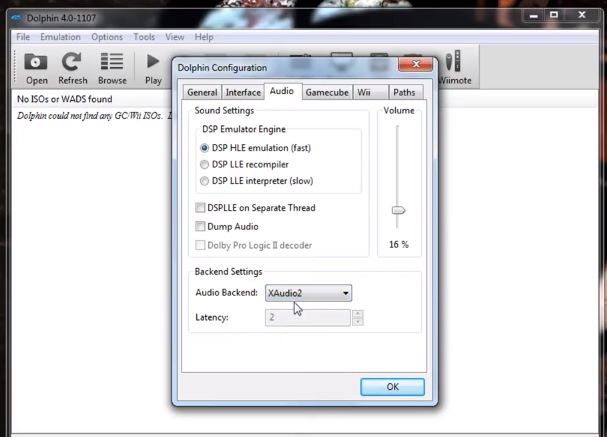Decrease Latency with the down arrow
This screenshot has height=437, width=607.
tap(358, 322)
